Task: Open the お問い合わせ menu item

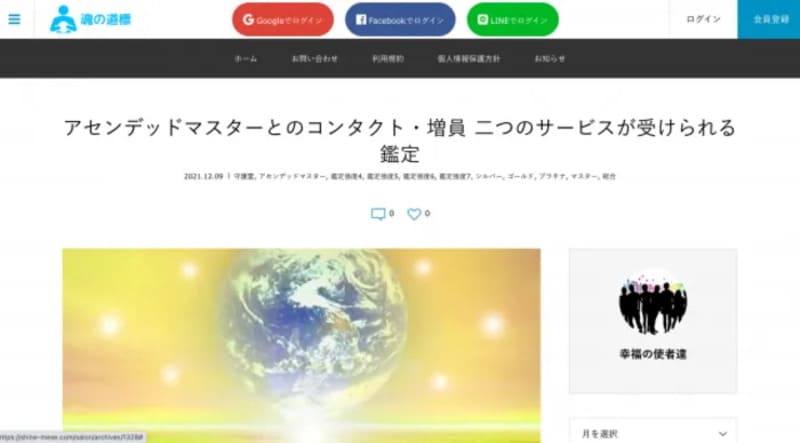Action: tap(314, 59)
